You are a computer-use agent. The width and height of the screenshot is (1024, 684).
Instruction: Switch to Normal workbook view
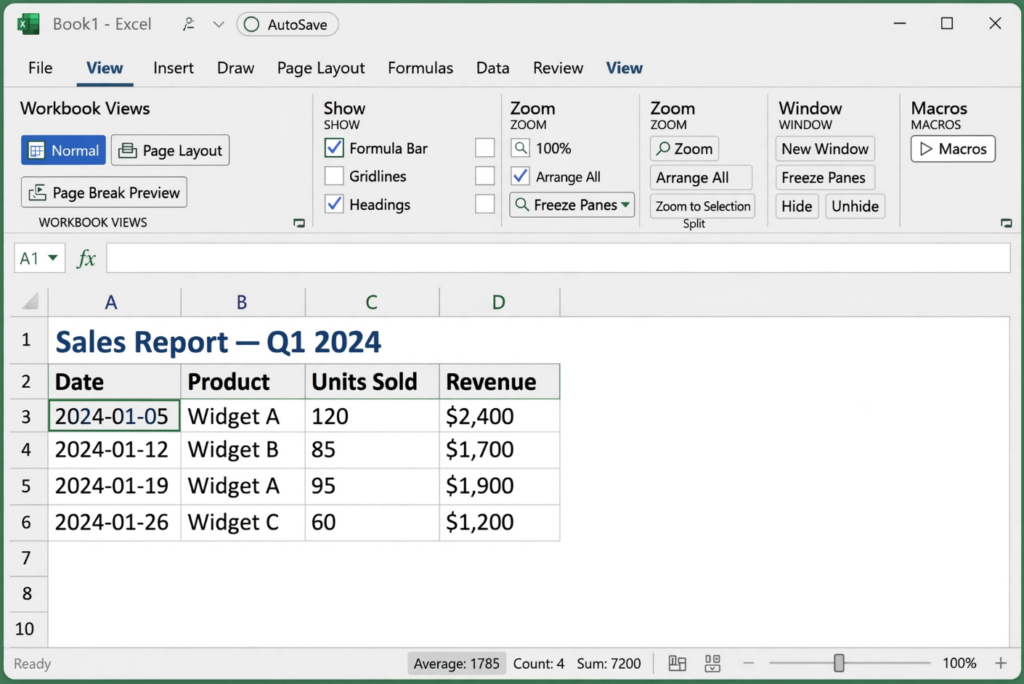point(63,150)
